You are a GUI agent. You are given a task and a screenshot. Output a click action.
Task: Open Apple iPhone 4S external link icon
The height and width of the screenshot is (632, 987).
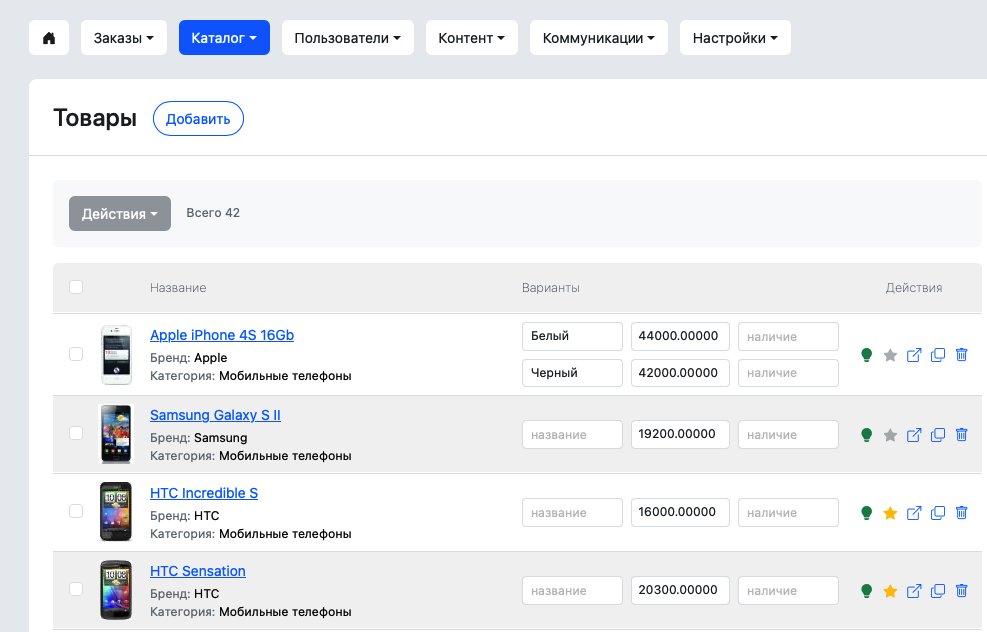pos(914,355)
